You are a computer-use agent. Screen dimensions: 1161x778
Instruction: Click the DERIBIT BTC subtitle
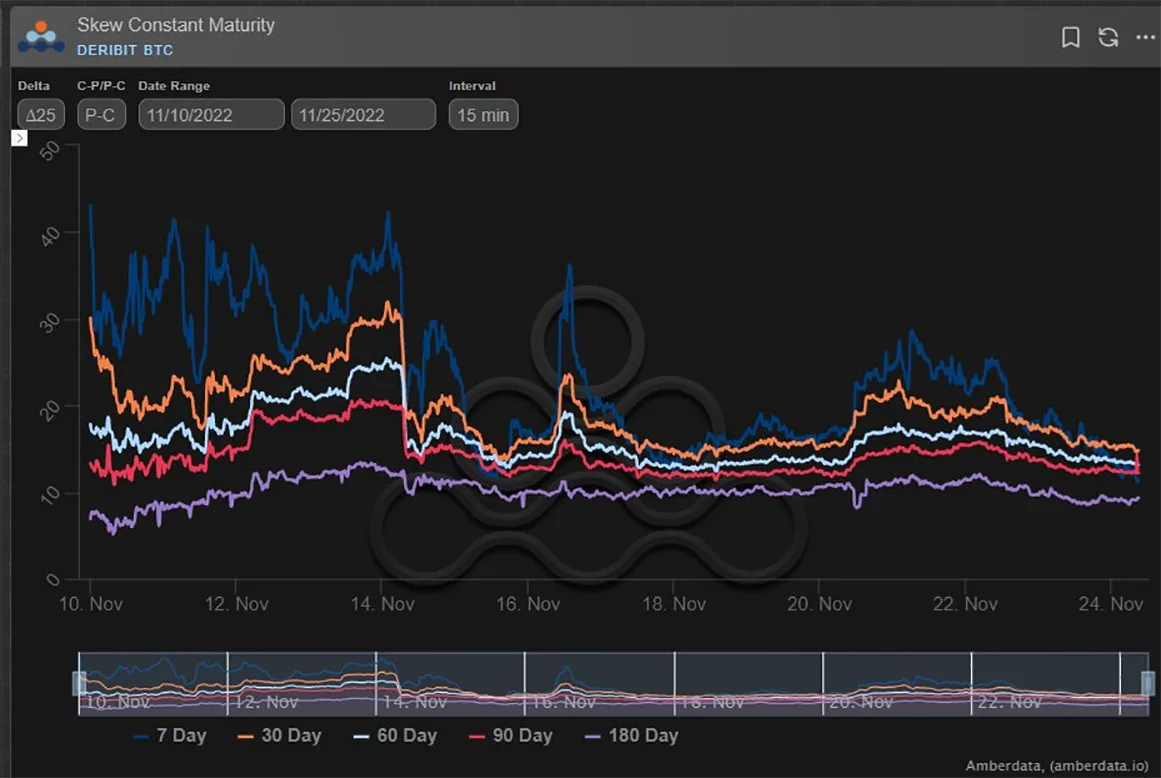(125, 50)
